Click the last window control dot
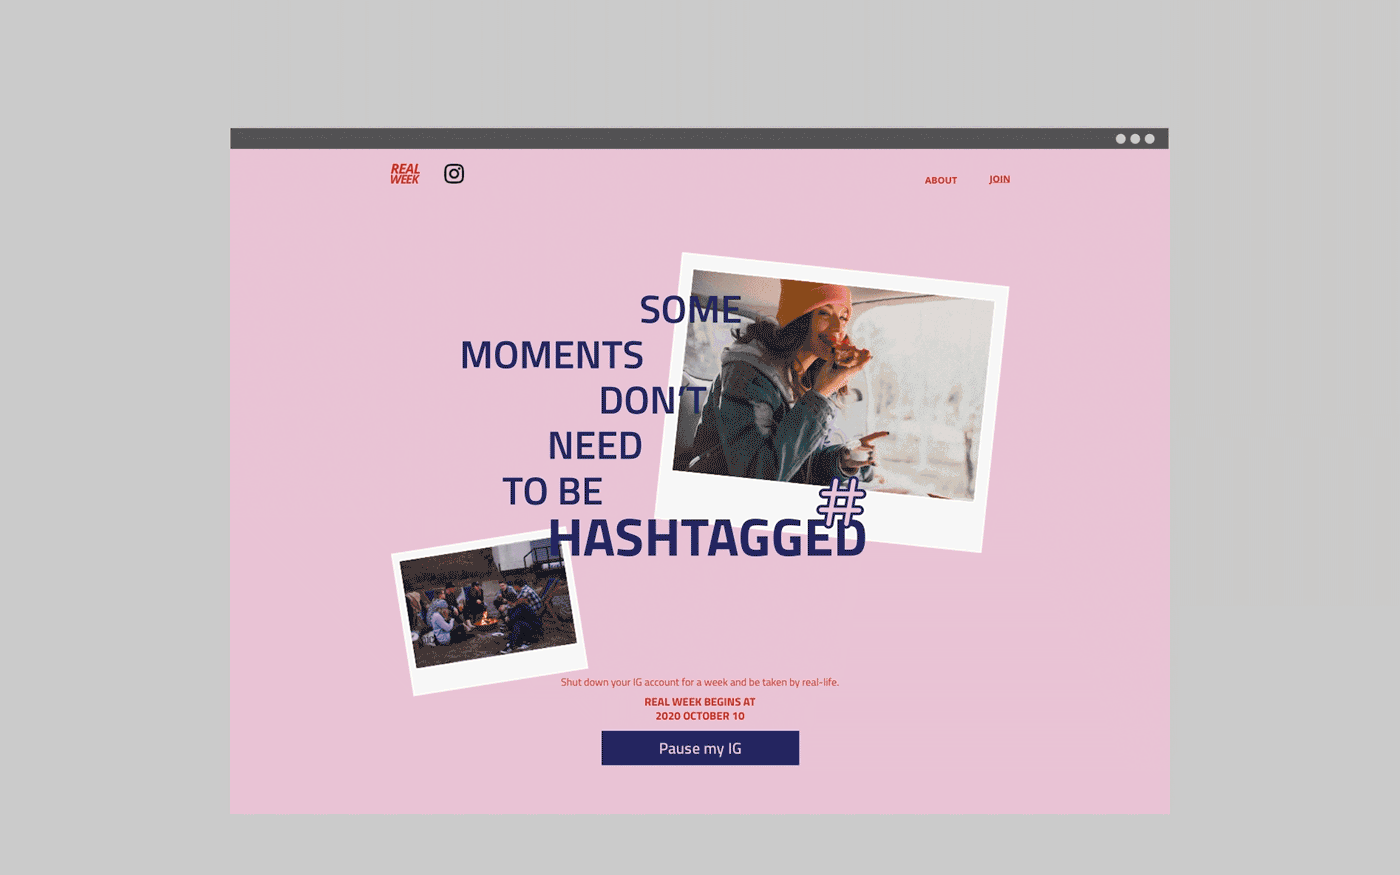Viewport: 1400px width, 875px height. tap(1150, 139)
